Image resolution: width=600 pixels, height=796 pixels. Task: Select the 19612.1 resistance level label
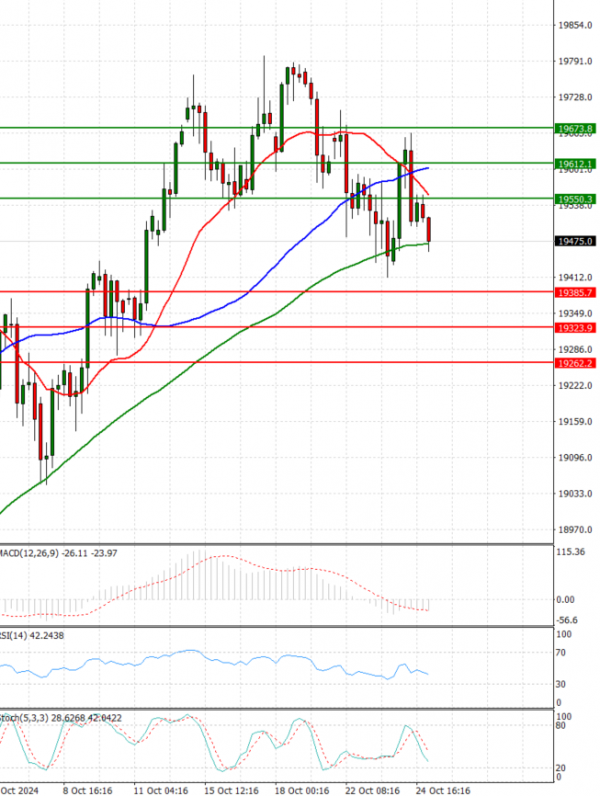point(575,163)
